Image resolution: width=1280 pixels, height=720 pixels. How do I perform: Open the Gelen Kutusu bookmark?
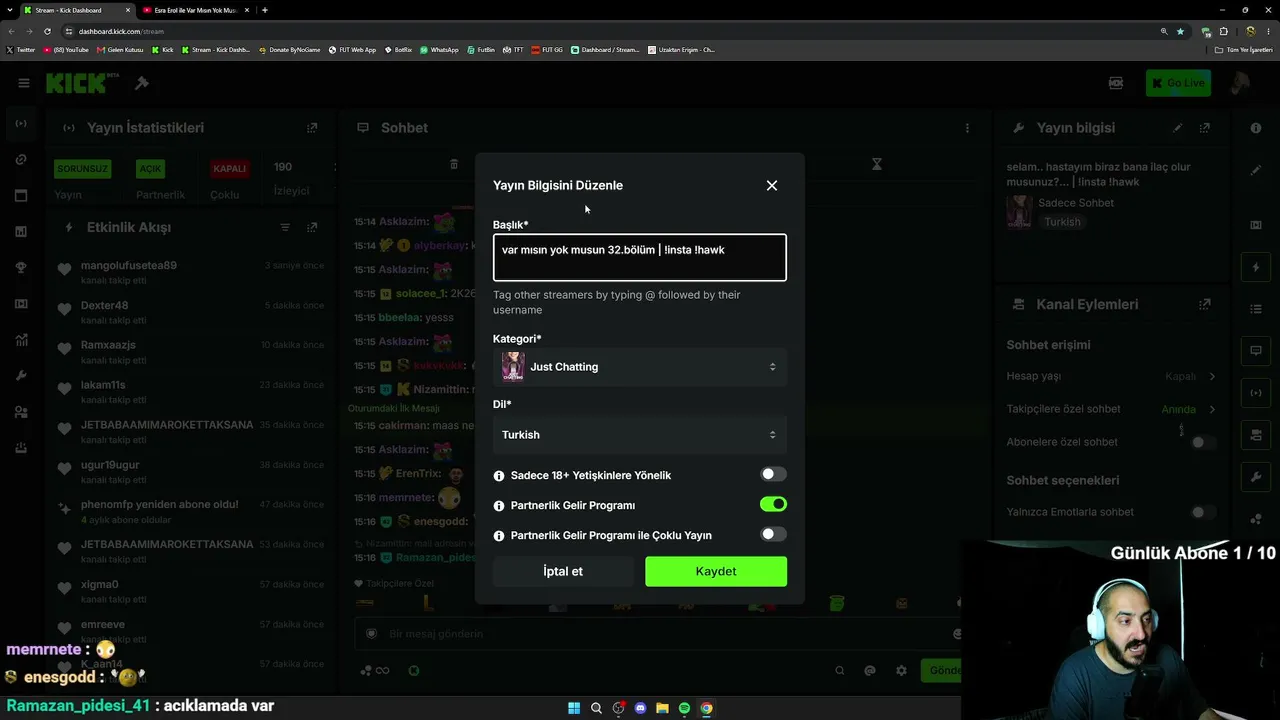click(x=121, y=50)
